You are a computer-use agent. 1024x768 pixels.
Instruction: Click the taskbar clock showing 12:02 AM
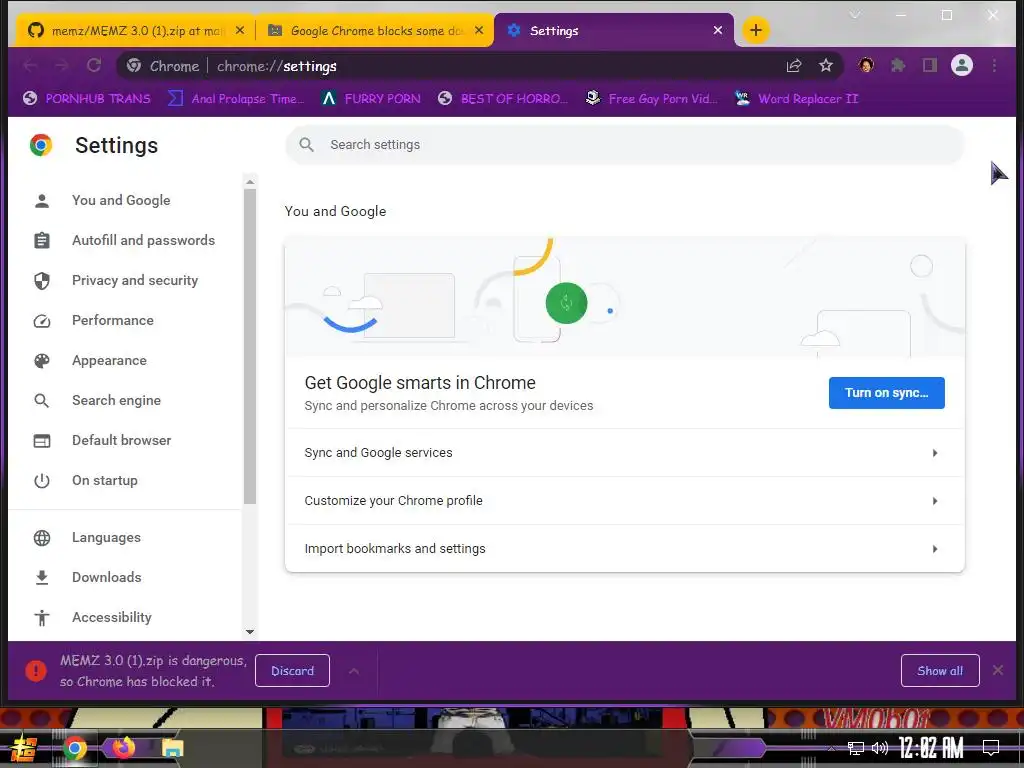(x=931, y=748)
